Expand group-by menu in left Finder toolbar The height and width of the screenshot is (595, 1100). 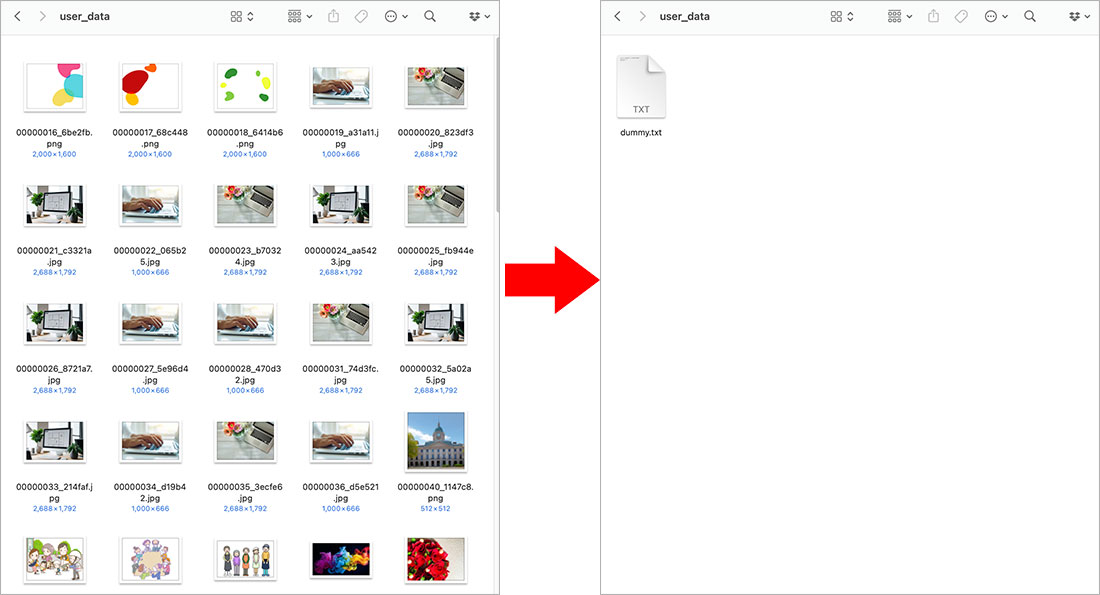(299, 17)
